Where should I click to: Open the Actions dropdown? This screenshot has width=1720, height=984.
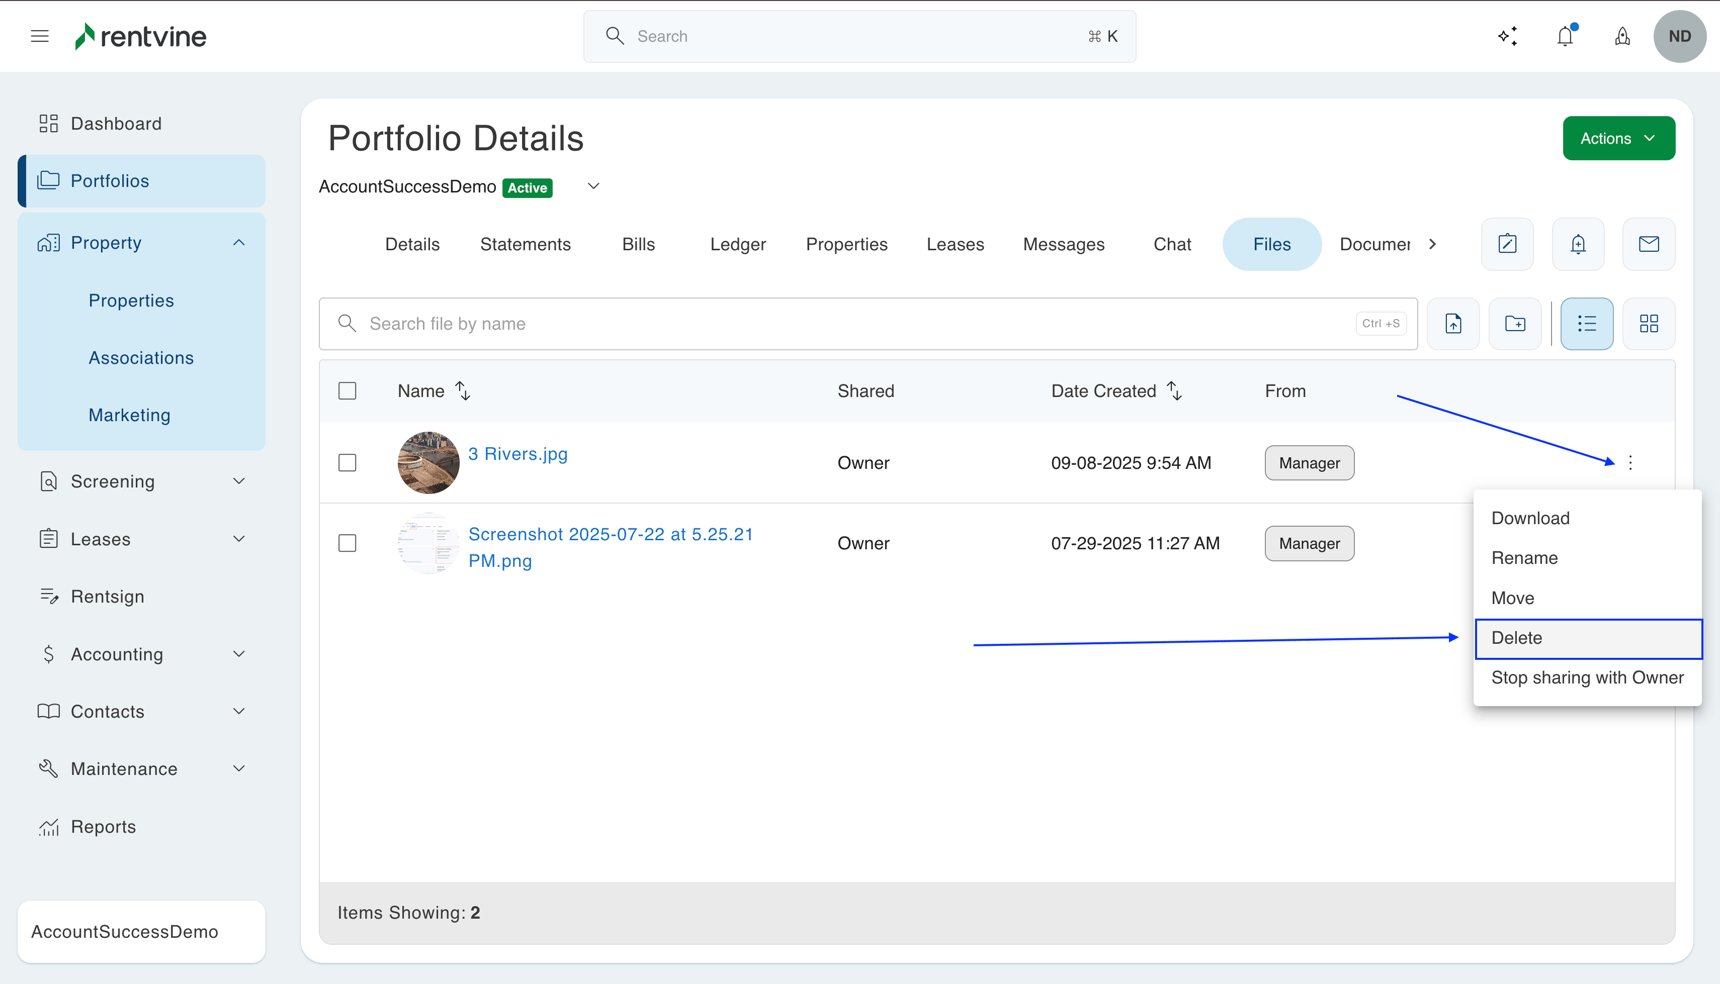pos(1618,139)
